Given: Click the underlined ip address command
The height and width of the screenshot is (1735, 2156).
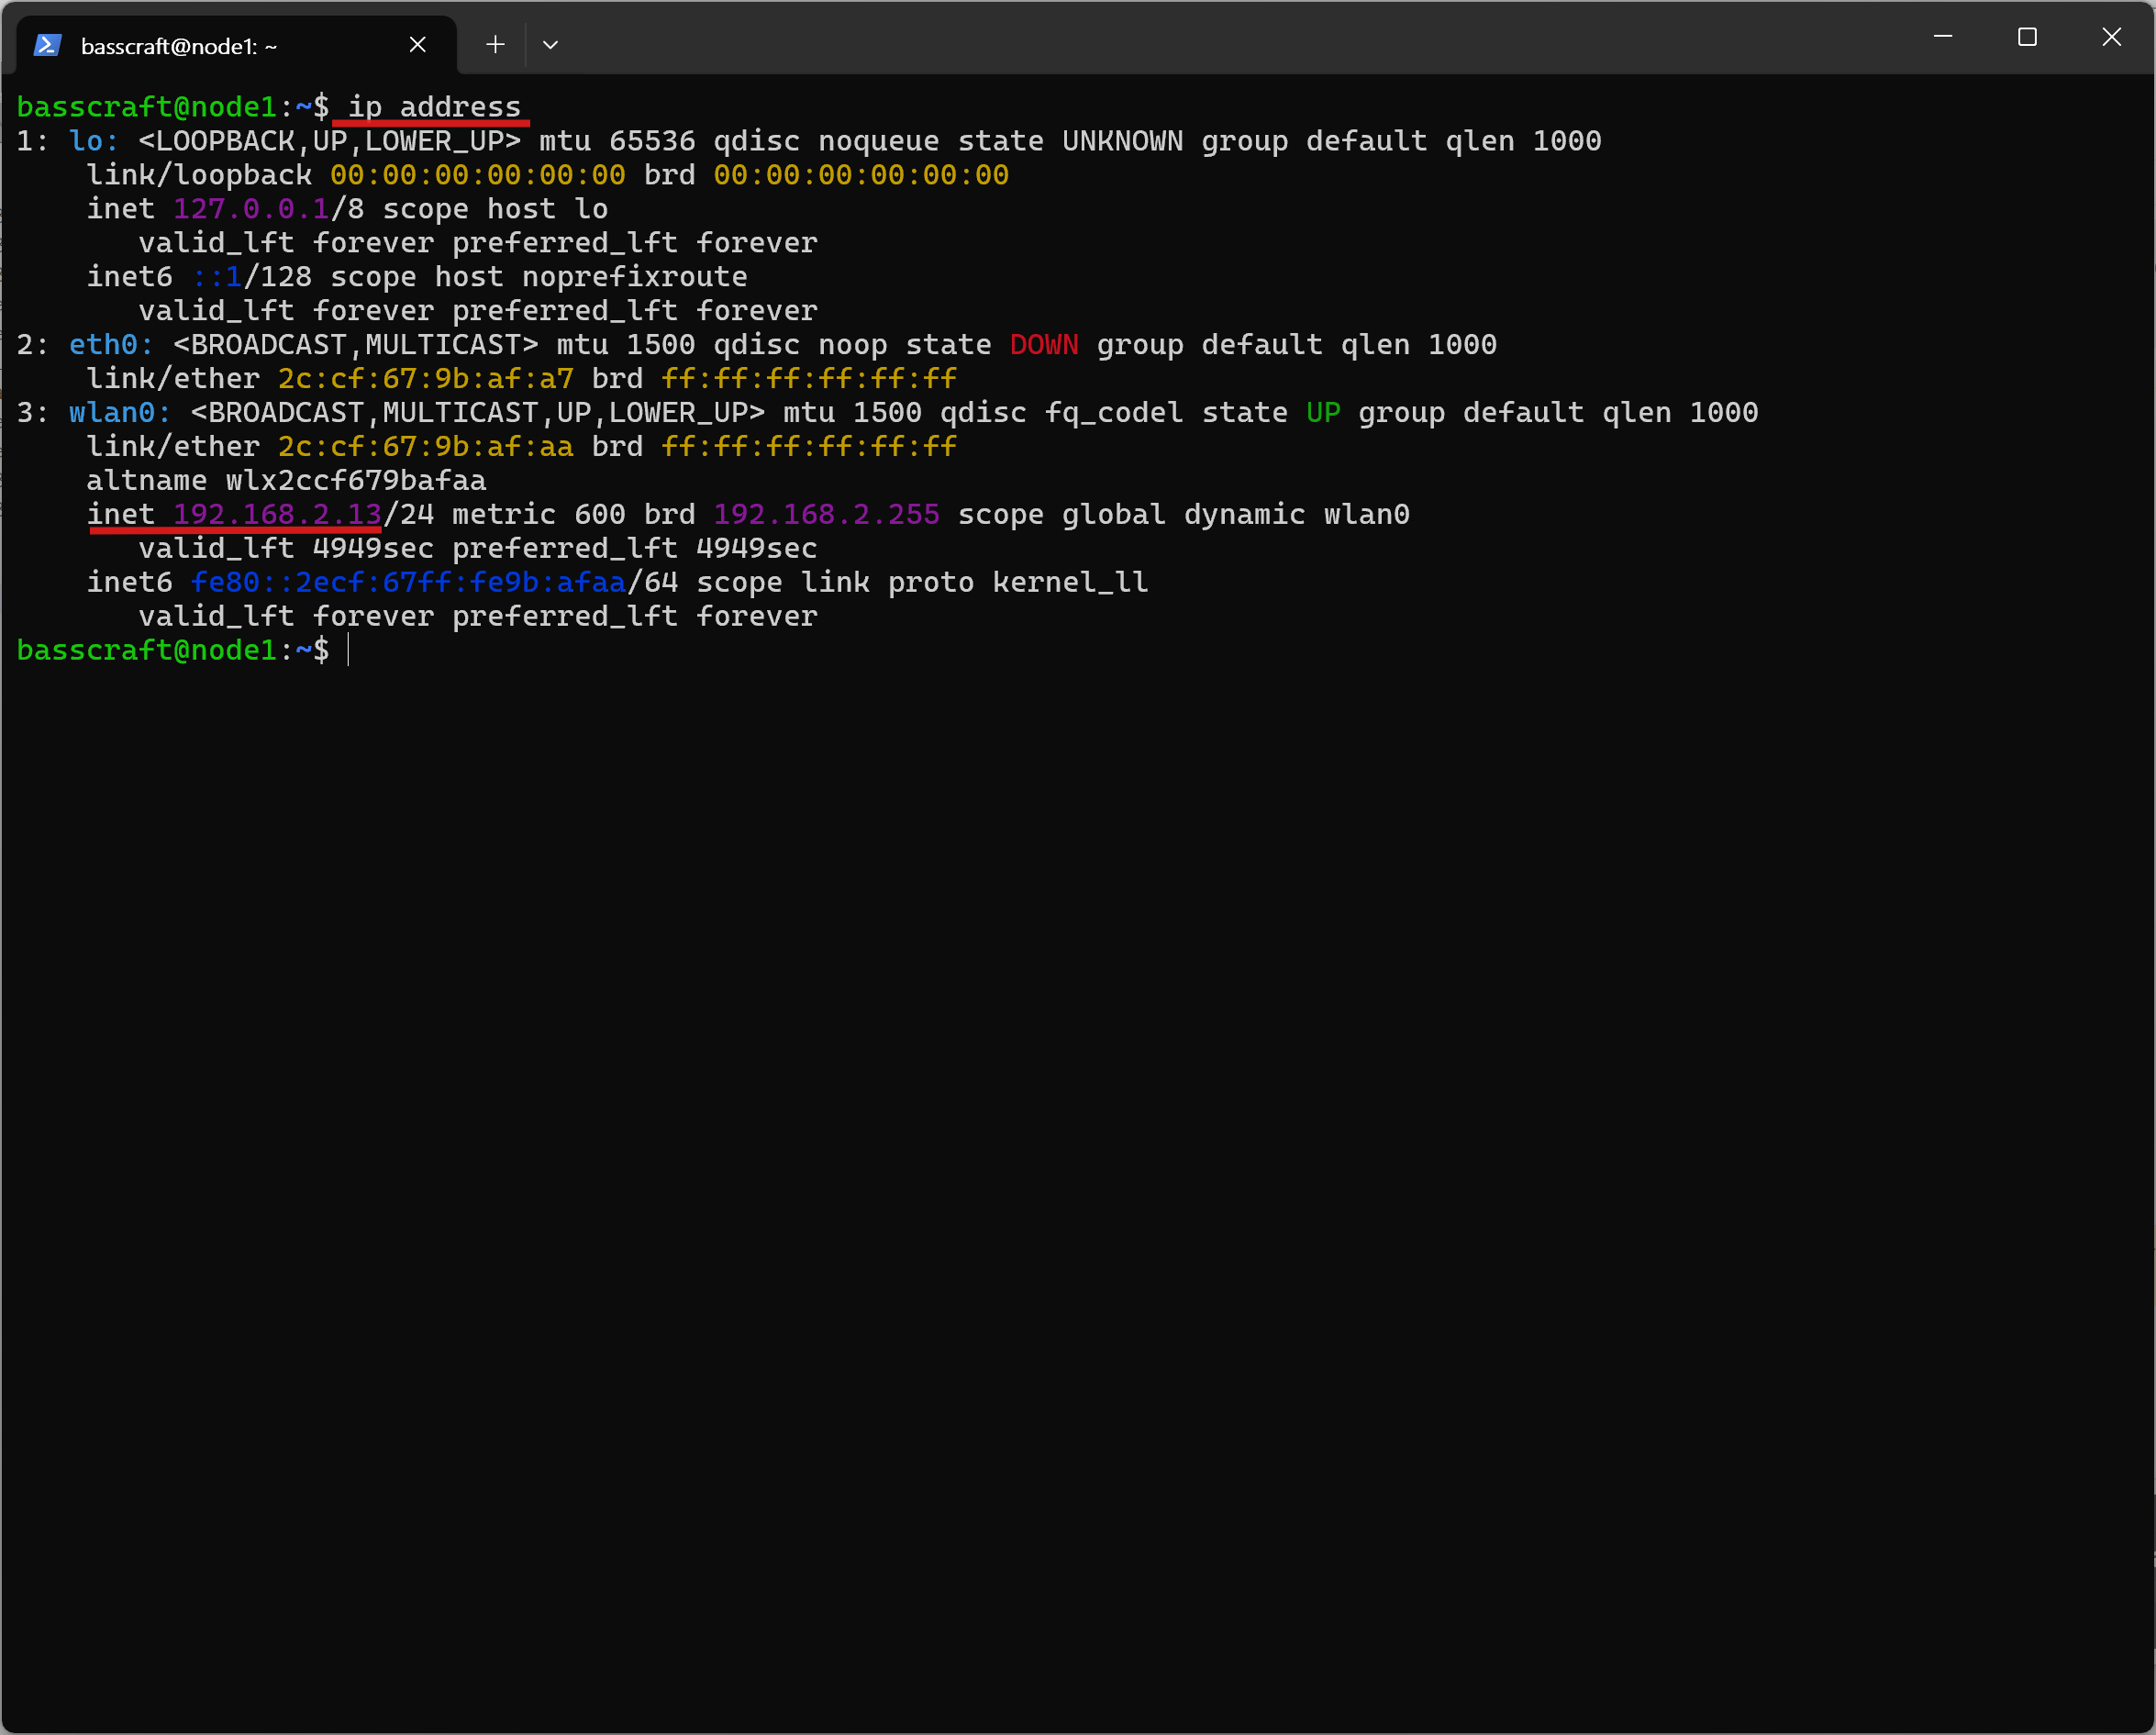Looking at the screenshot, I should tap(434, 107).
